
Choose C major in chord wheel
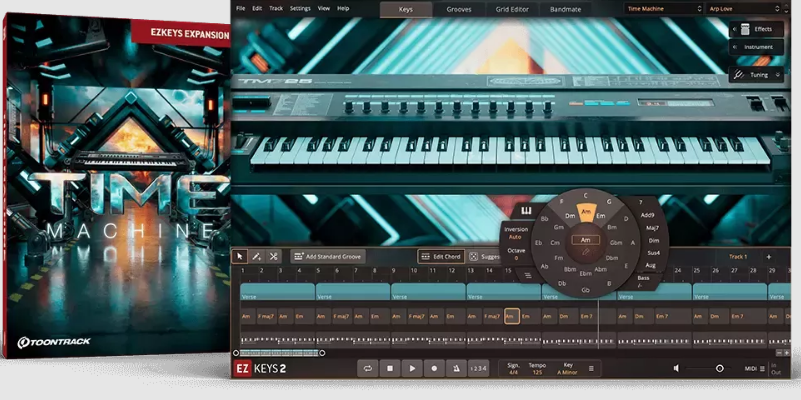585,195
